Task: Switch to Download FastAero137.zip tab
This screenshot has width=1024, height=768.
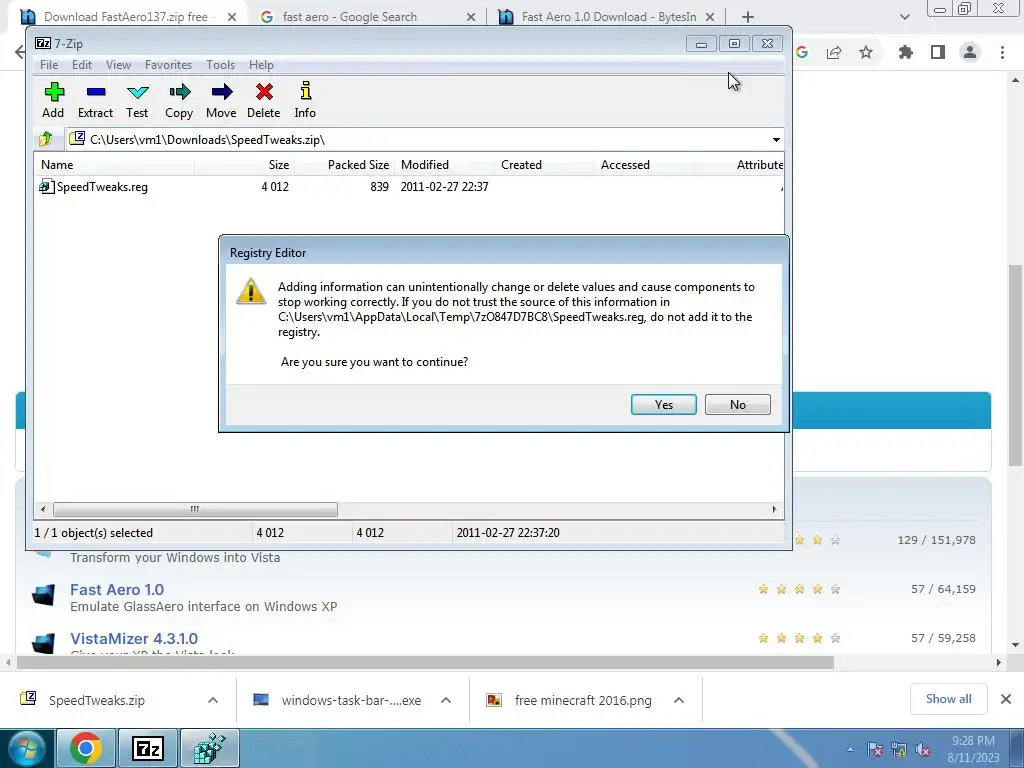Action: coord(129,17)
